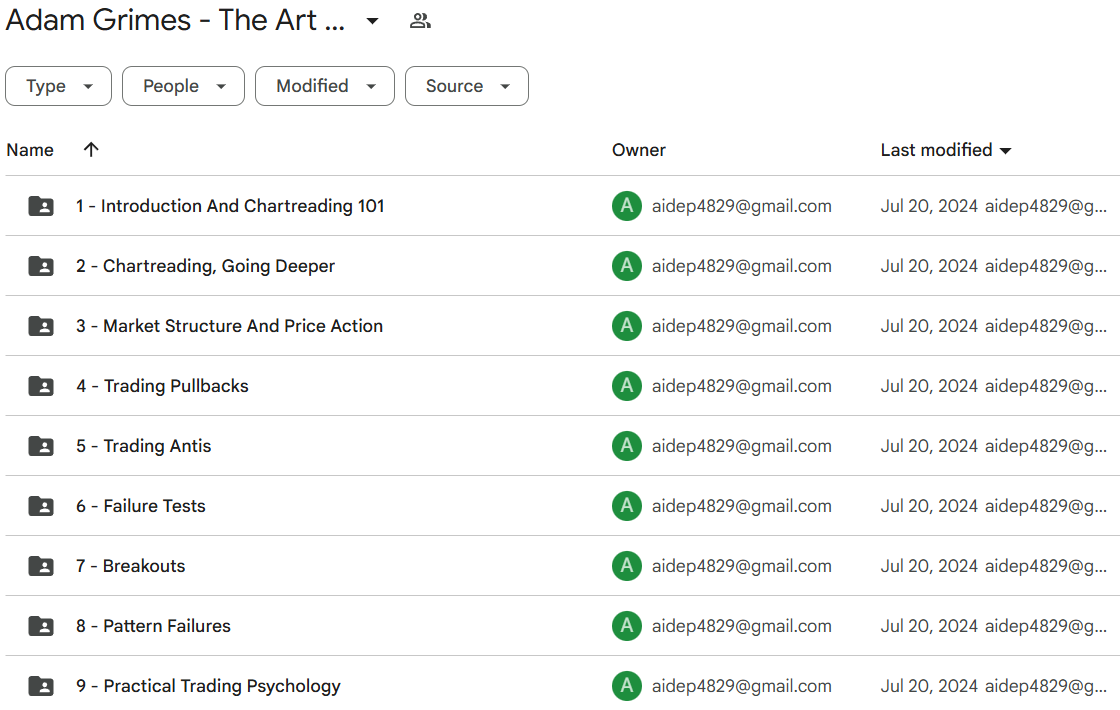Select '5 - Trading Antis' folder name
1120x710 pixels.
(144, 446)
